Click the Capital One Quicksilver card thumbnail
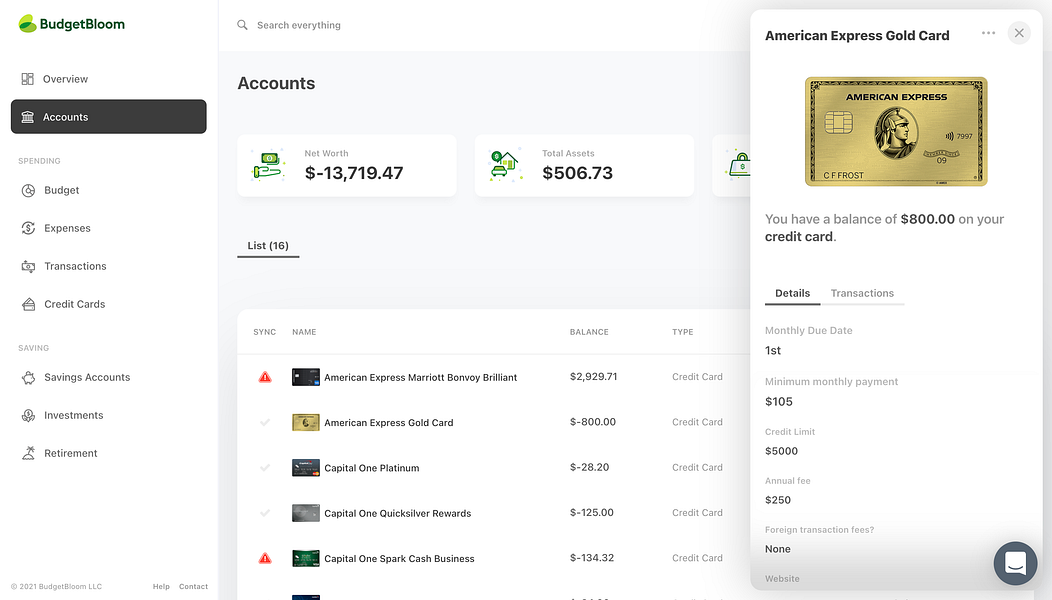This screenshot has width=1052, height=600. 306,513
